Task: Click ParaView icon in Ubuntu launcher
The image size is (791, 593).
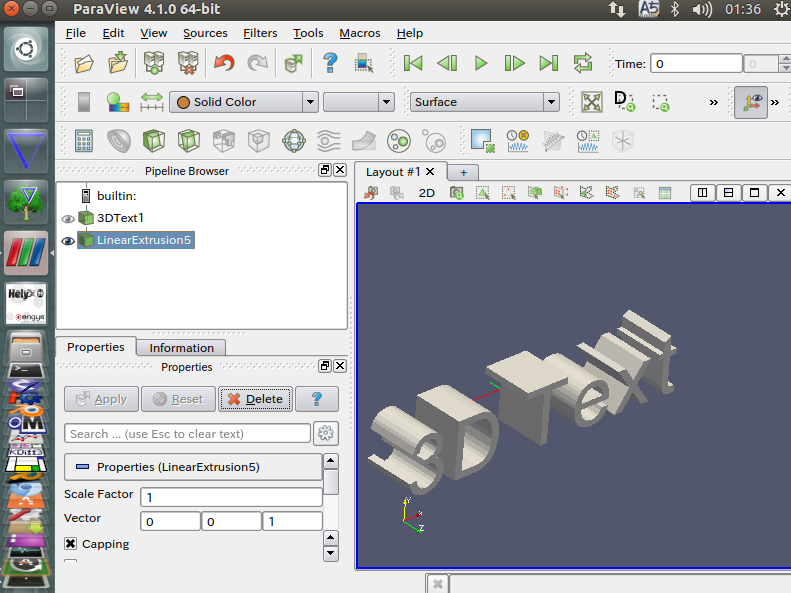Action: point(26,253)
